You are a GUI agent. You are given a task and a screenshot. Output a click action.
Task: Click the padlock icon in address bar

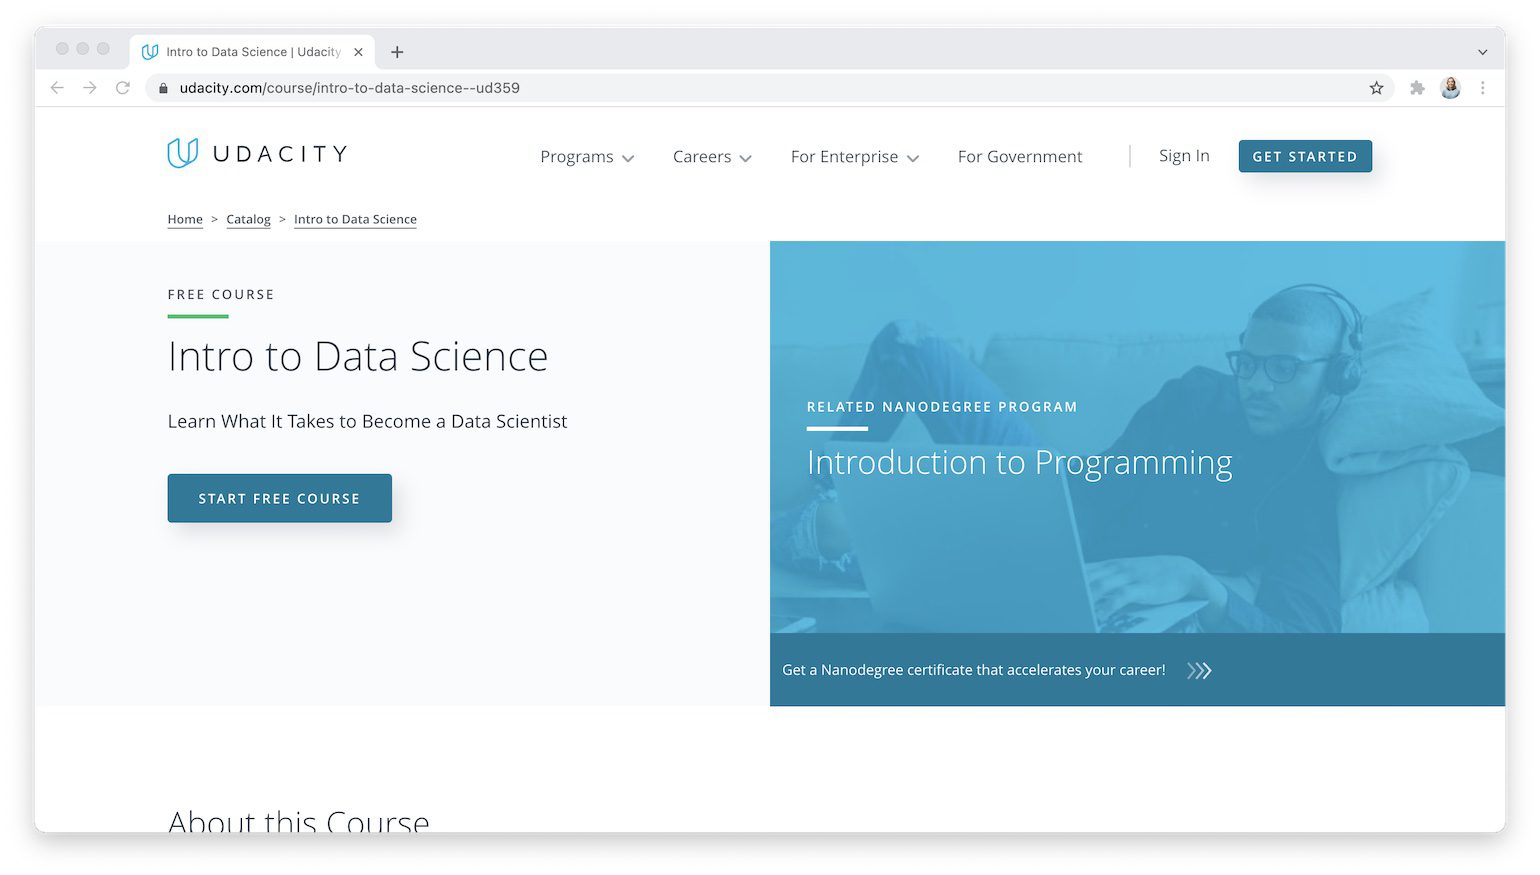click(x=163, y=88)
